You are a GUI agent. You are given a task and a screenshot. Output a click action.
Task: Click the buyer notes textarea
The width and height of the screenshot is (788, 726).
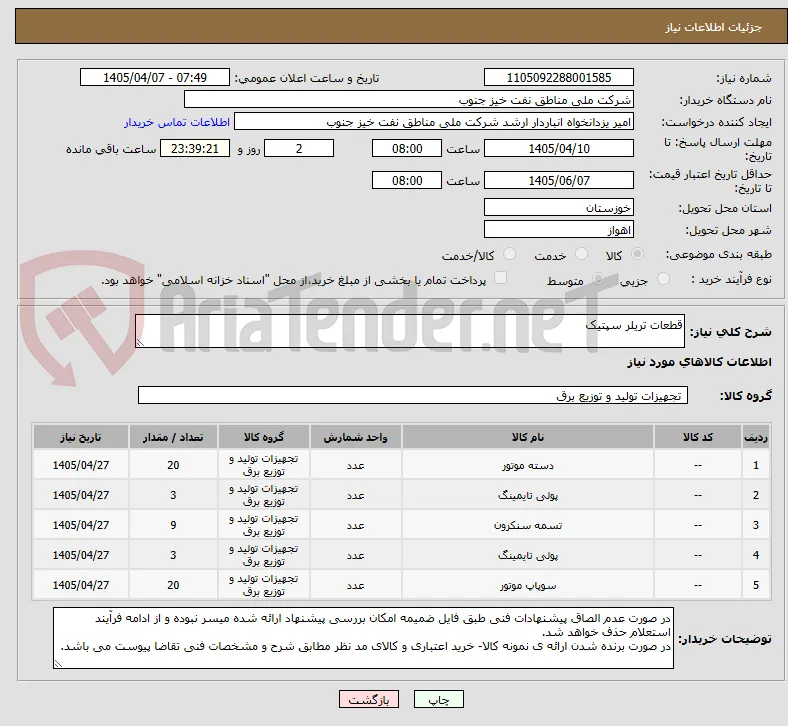coord(363,638)
